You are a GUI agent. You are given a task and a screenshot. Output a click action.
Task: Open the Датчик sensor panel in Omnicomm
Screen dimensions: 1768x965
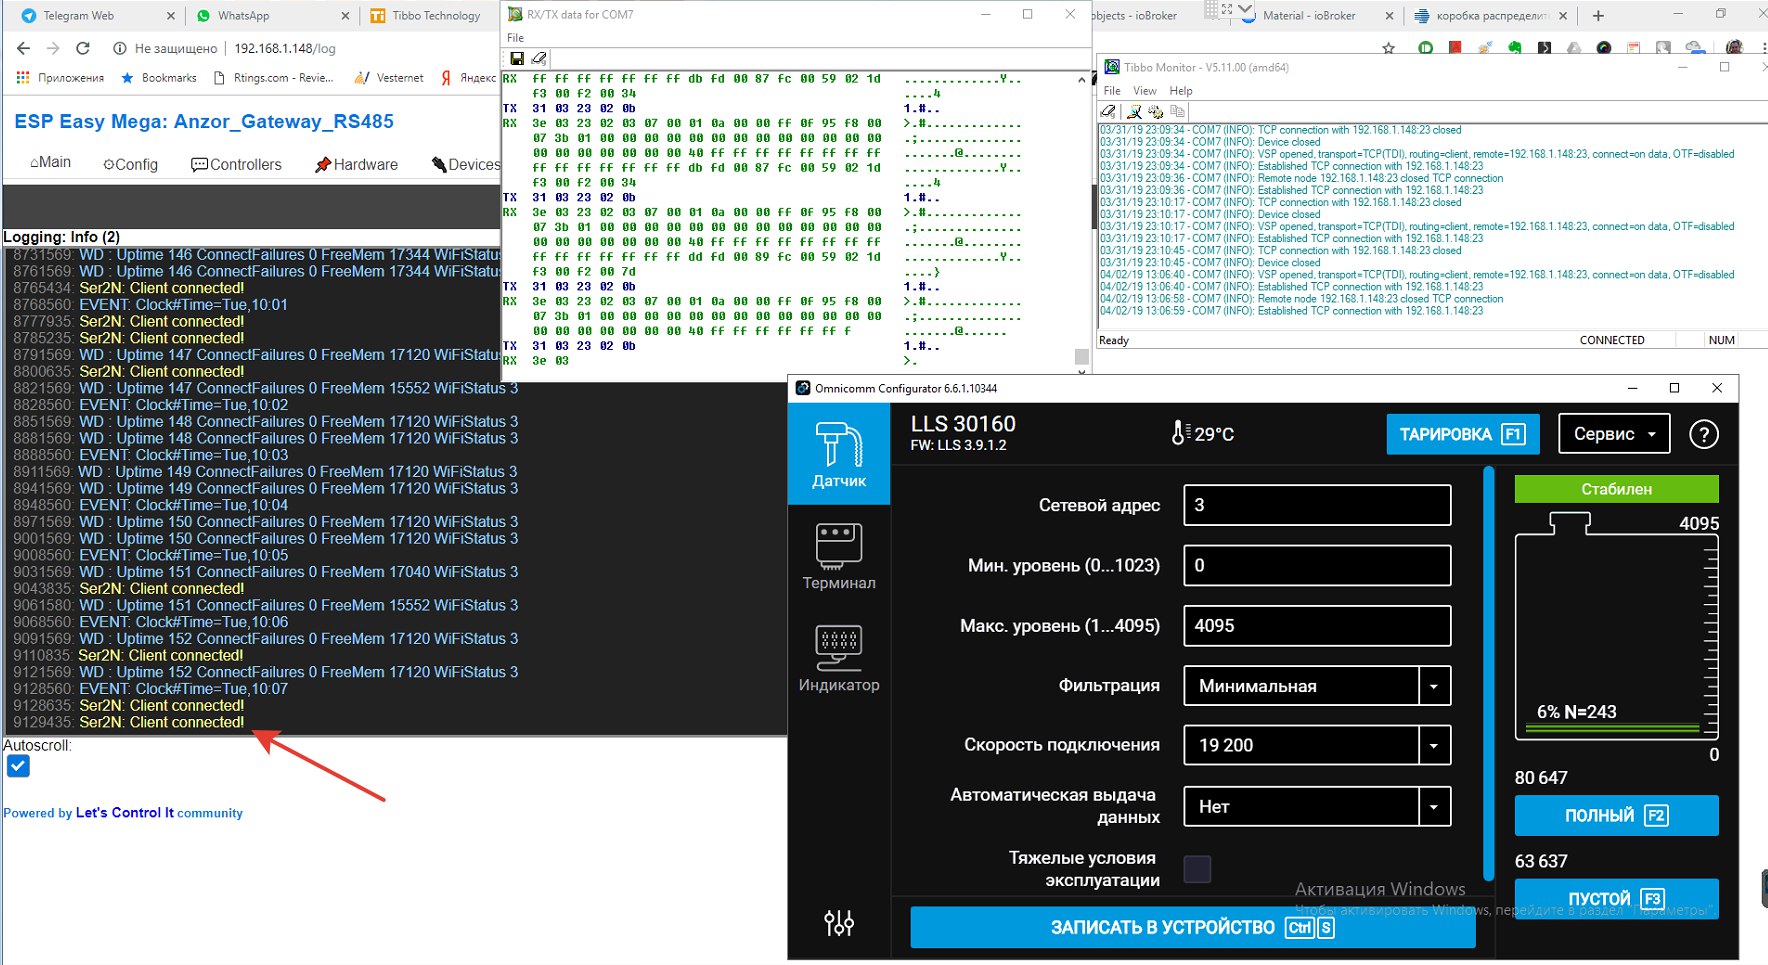coord(838,454)
